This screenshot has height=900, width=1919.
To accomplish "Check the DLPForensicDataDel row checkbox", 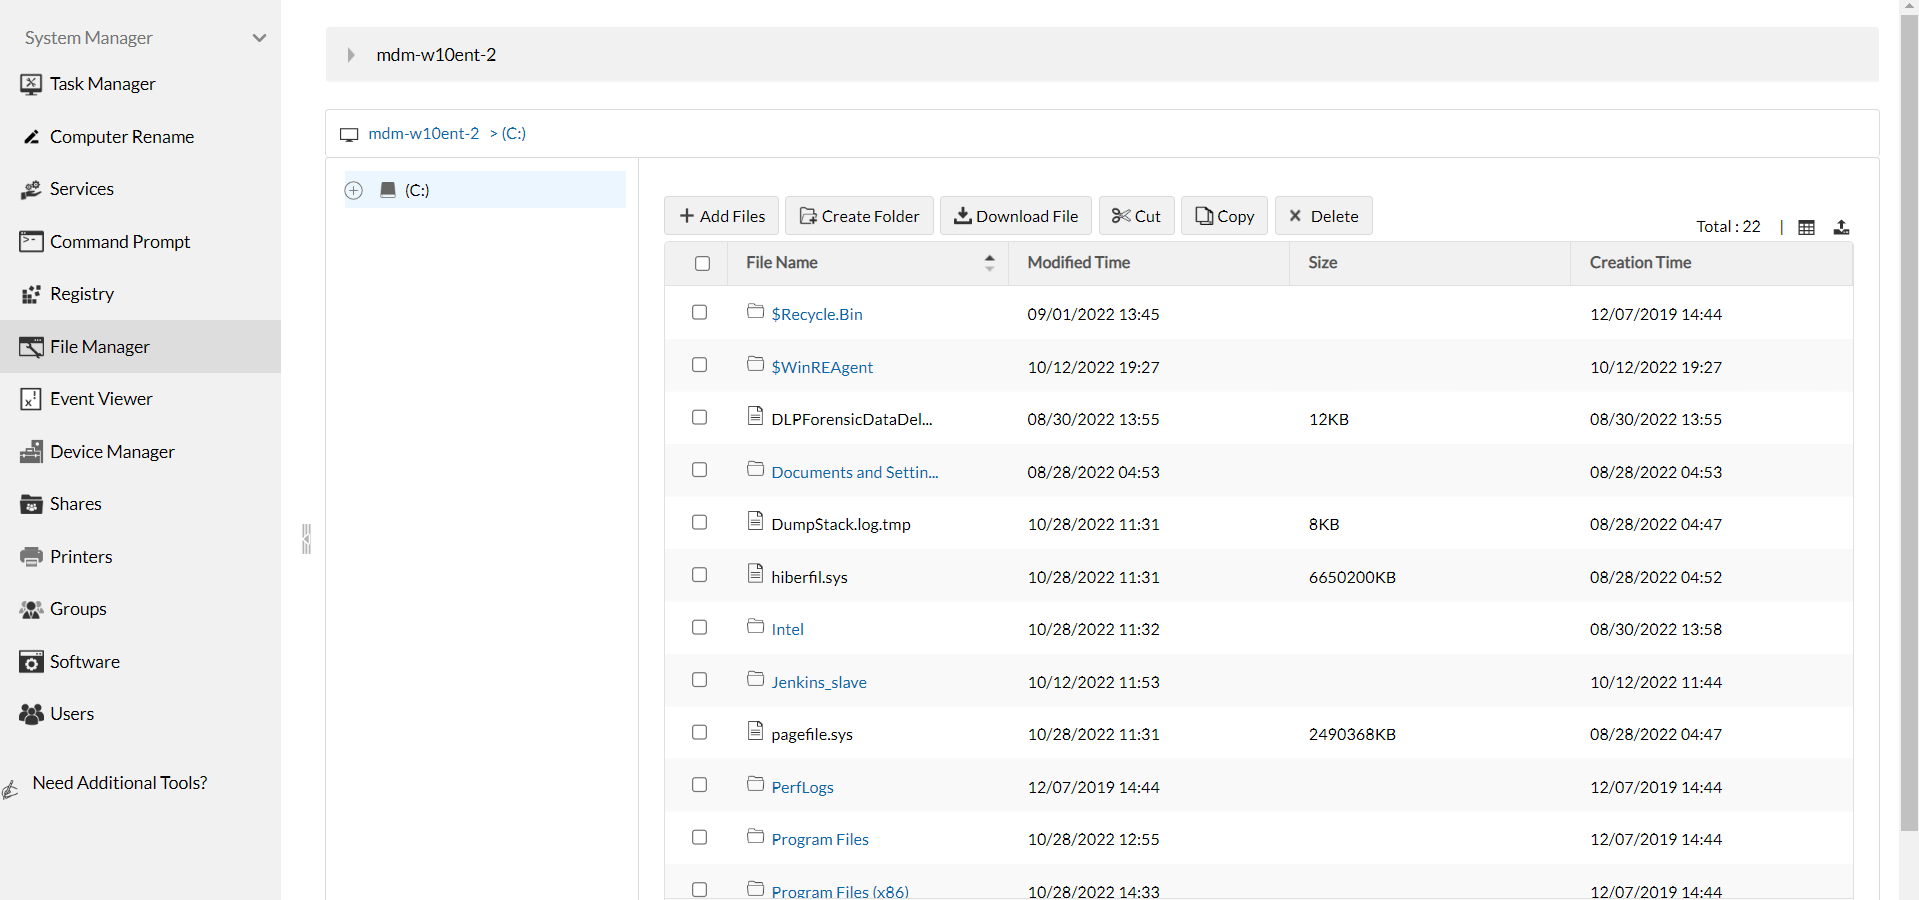I will tap(699, 417).
